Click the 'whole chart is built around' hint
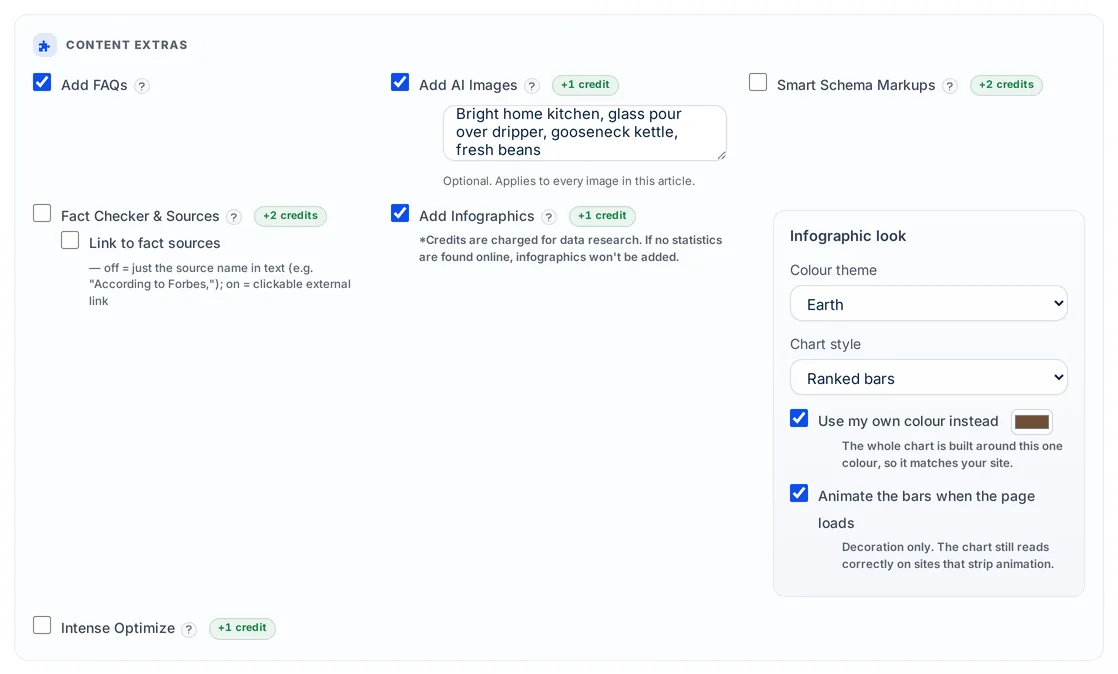 tap(952, 454)
